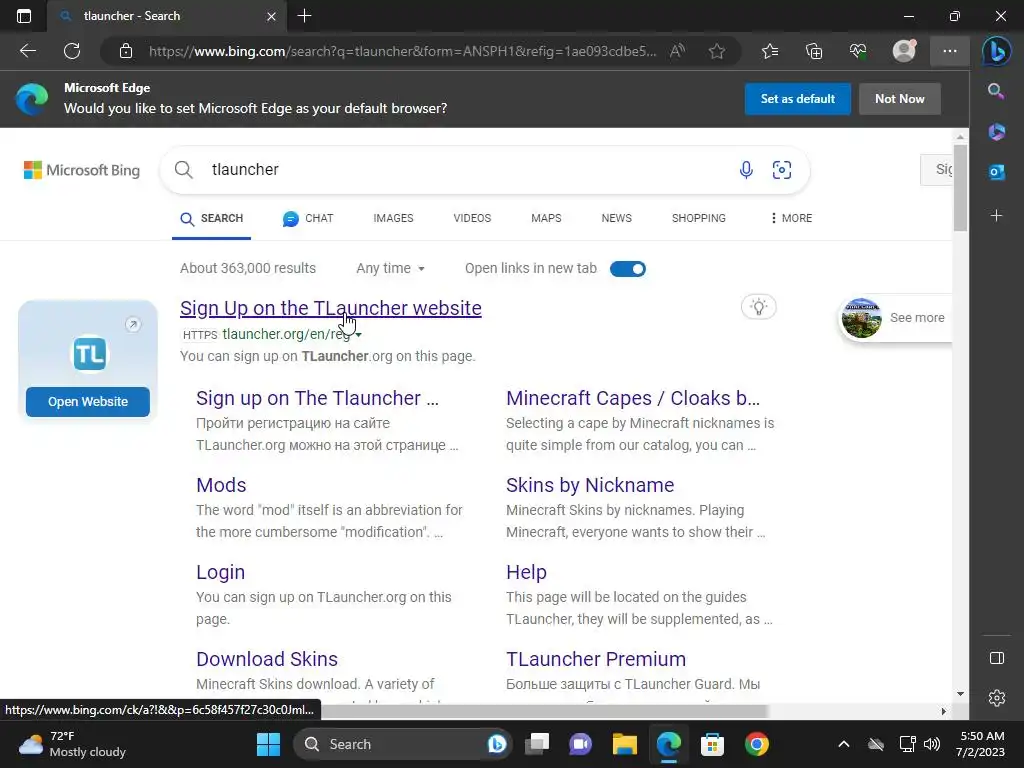Open Task View from taskbar
Screen dimensions: 1024x768
pyautogui.click(x=537, y=744)
